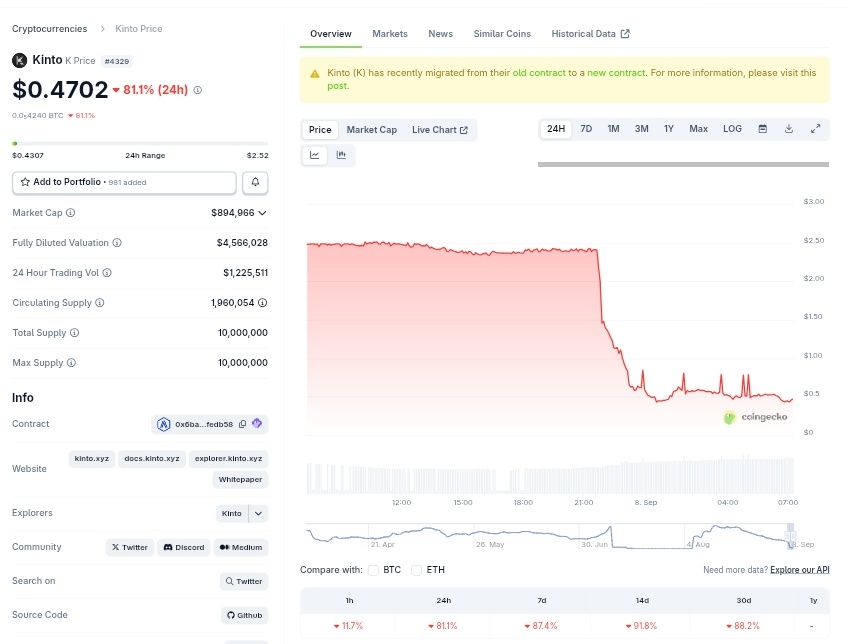This screenshot has height=644, width=848.
Task: Open the Whitepaper link
Action: coord(240,480)
